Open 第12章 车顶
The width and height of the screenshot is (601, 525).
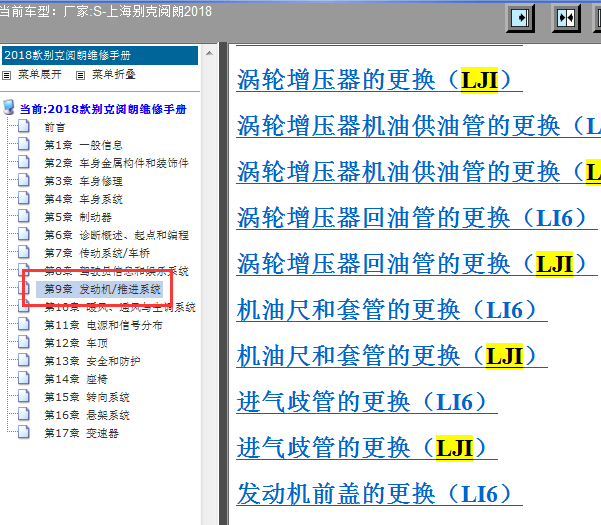click(x=76, y=343)
